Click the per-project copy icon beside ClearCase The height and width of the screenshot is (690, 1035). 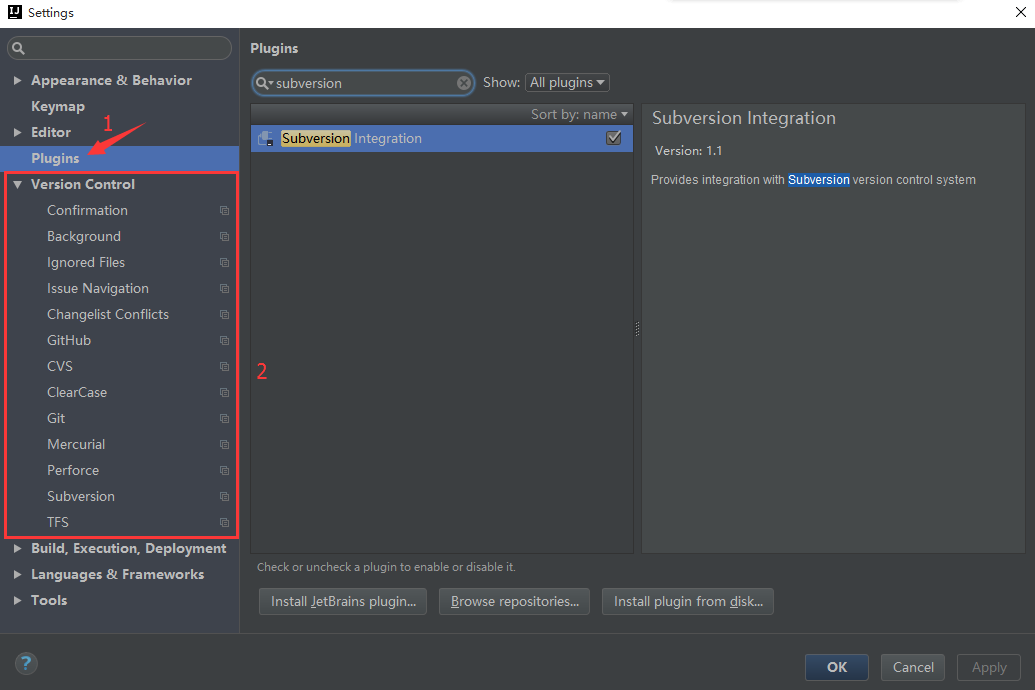(x=224, y=392)
